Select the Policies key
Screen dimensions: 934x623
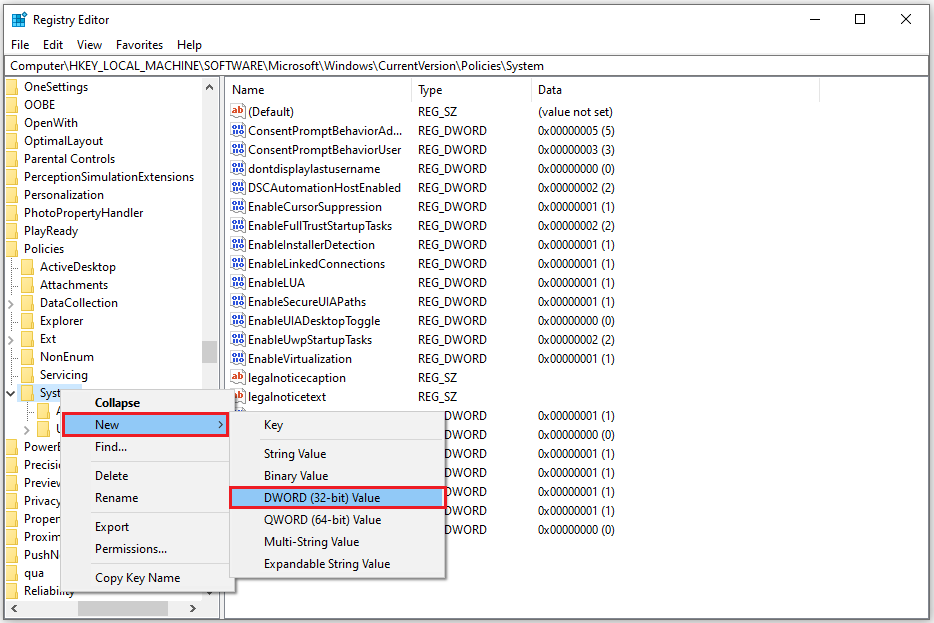click(43, 249)
